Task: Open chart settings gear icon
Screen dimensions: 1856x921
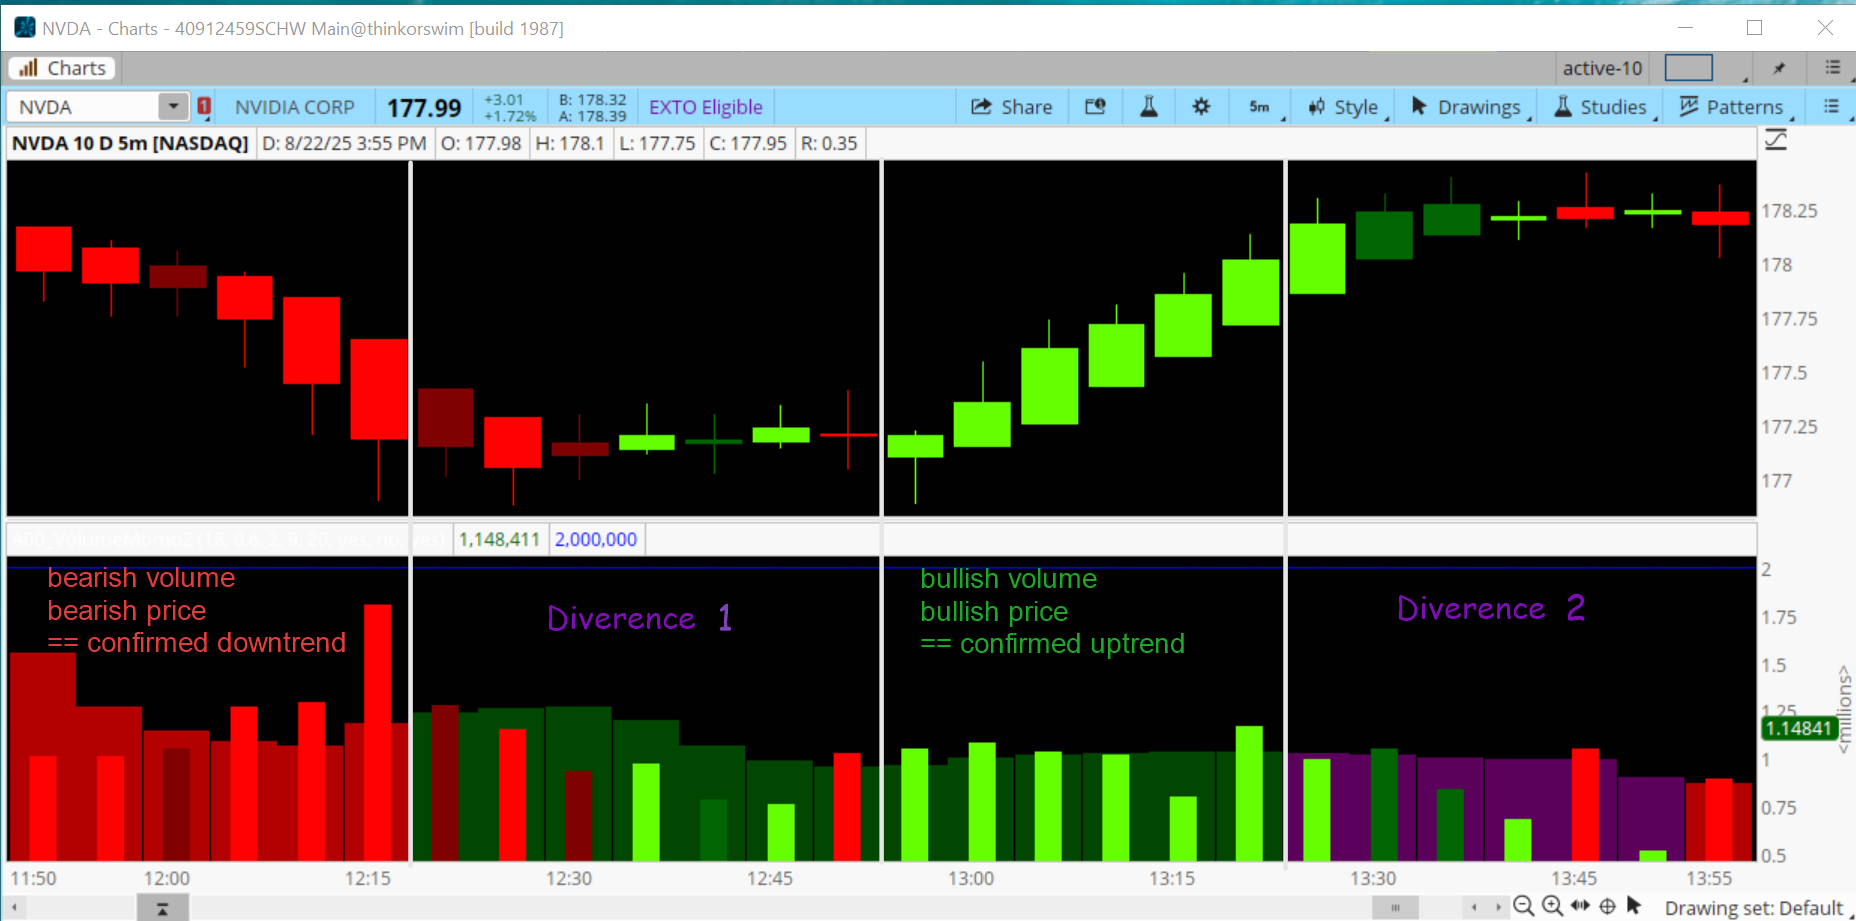Action: pos(1201,106)
